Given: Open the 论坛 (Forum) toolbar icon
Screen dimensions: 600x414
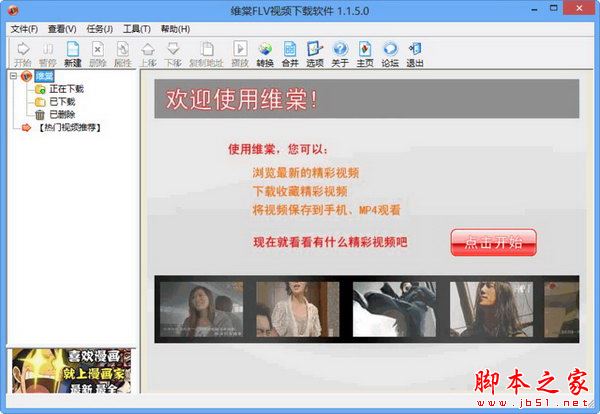Looking at the screenshot, I should (390, 54).
